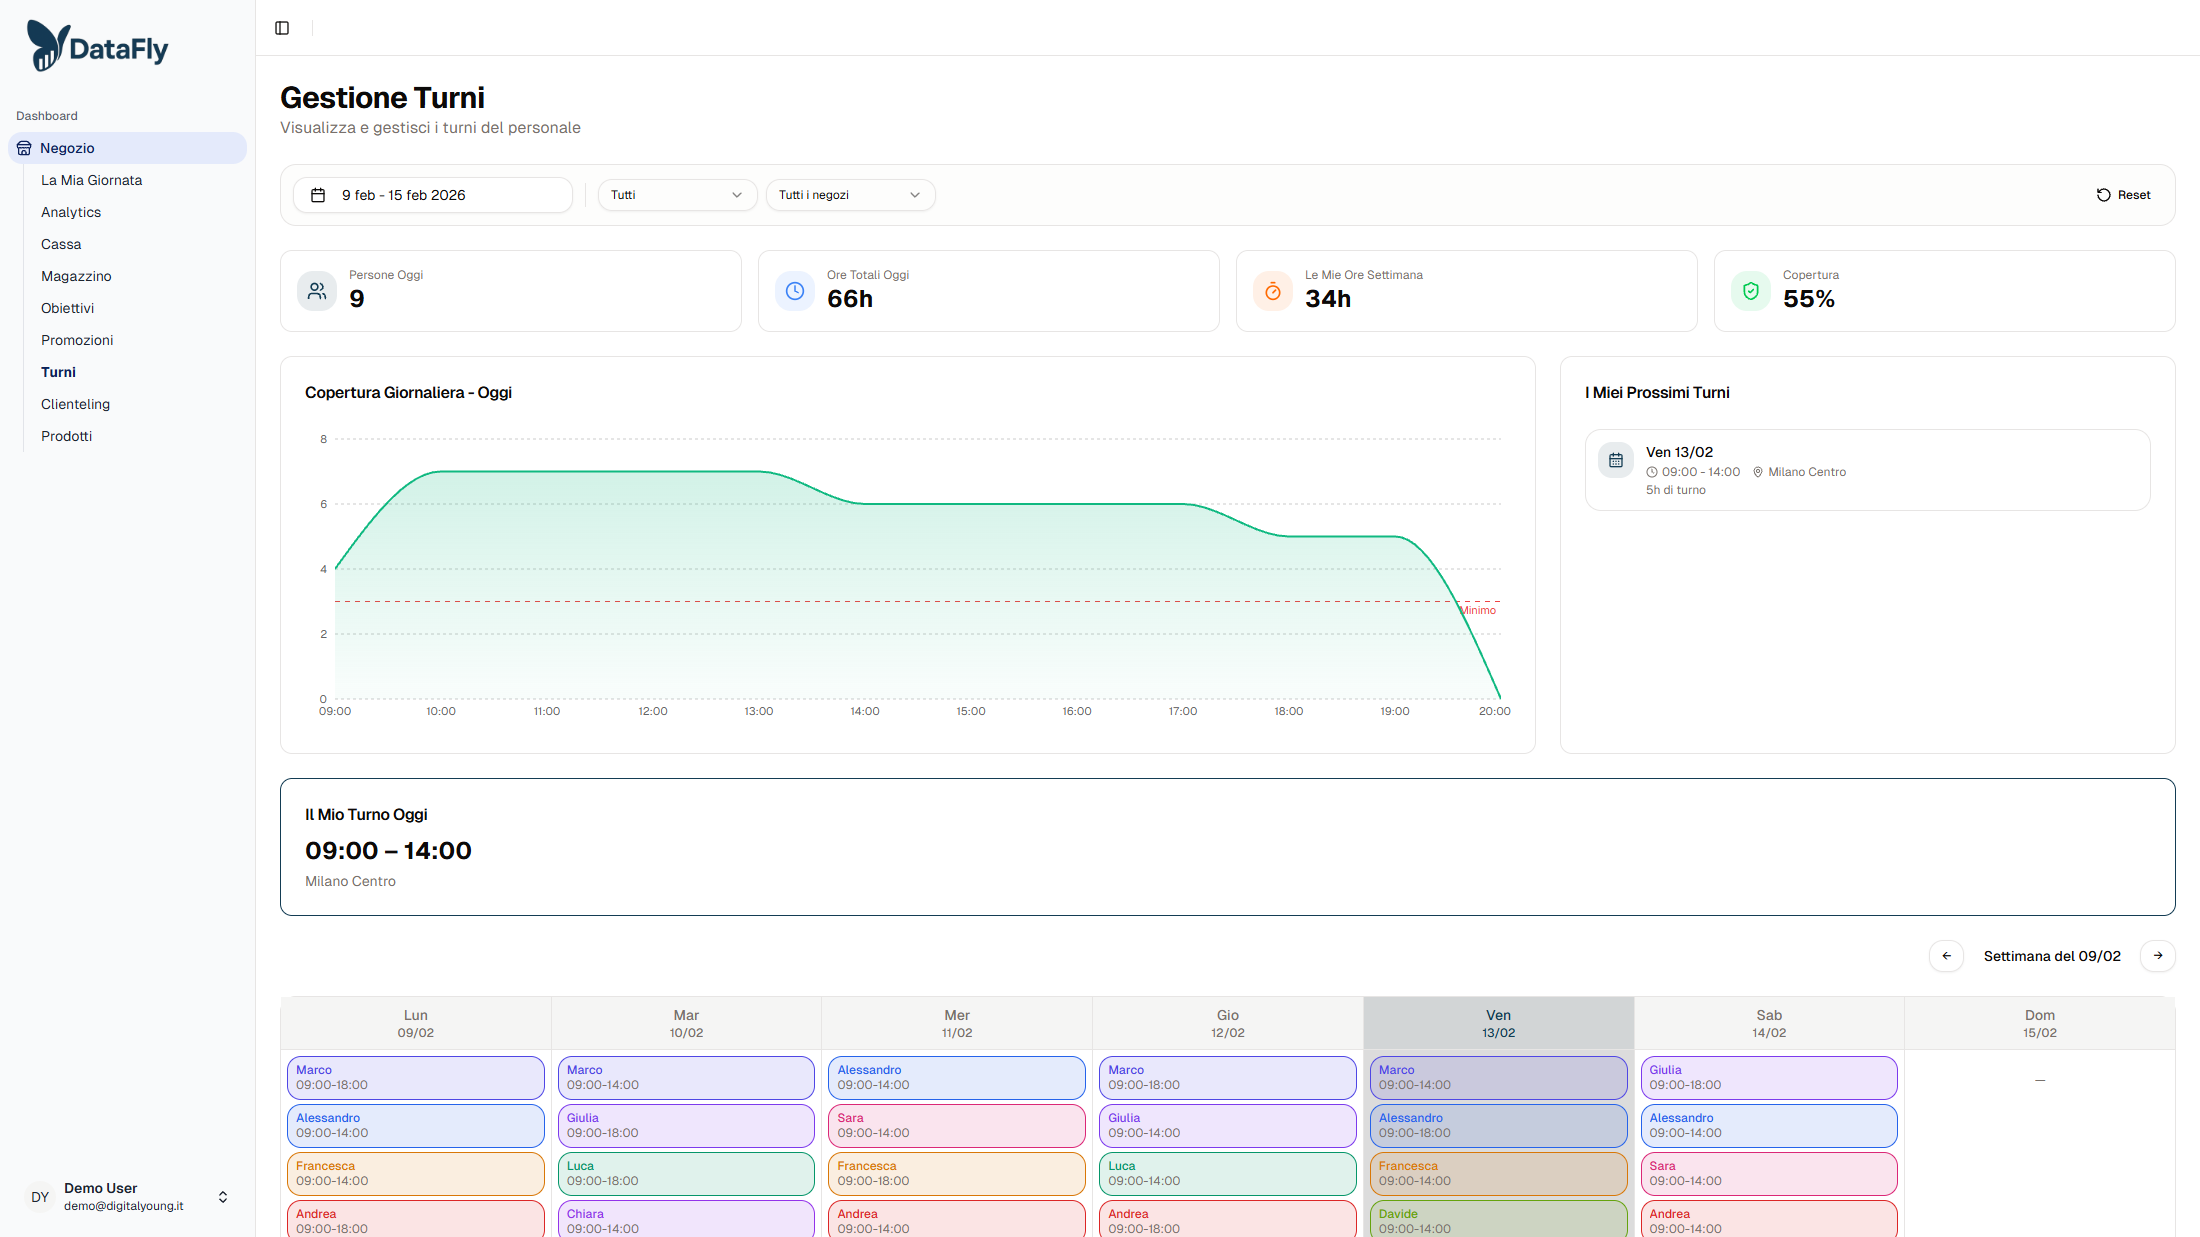The height and width of the screenshot is (1237, 2200).
Task: Go to Magazzino sidebar item
Action: tap(76, 276)
